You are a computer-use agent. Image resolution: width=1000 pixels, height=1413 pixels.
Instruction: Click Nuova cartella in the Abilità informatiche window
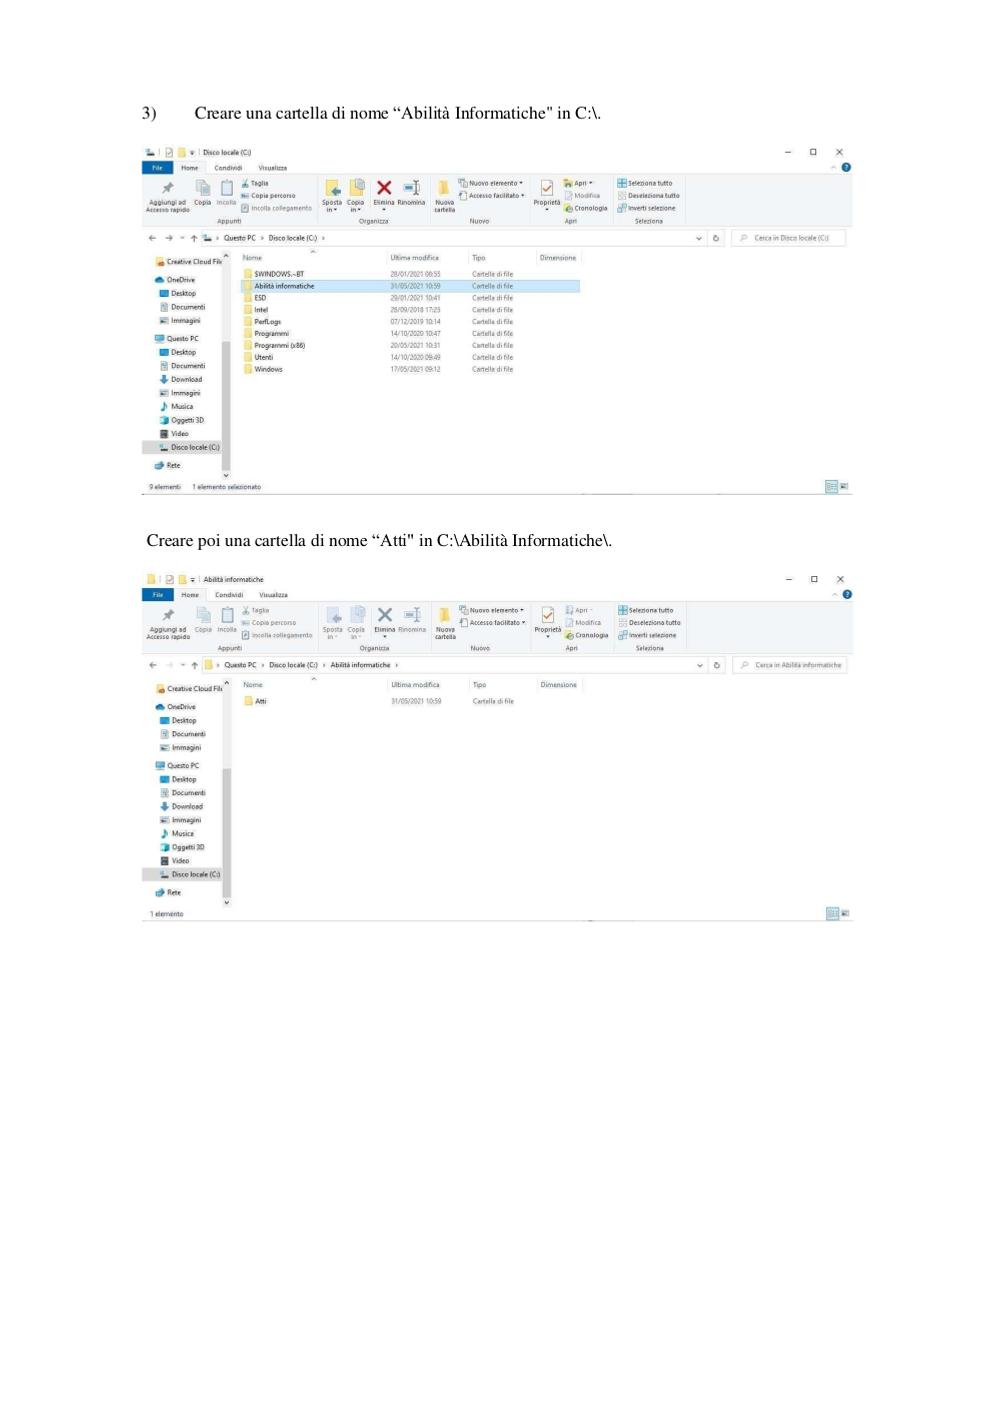pyautogui.click(x=445, y=623)
